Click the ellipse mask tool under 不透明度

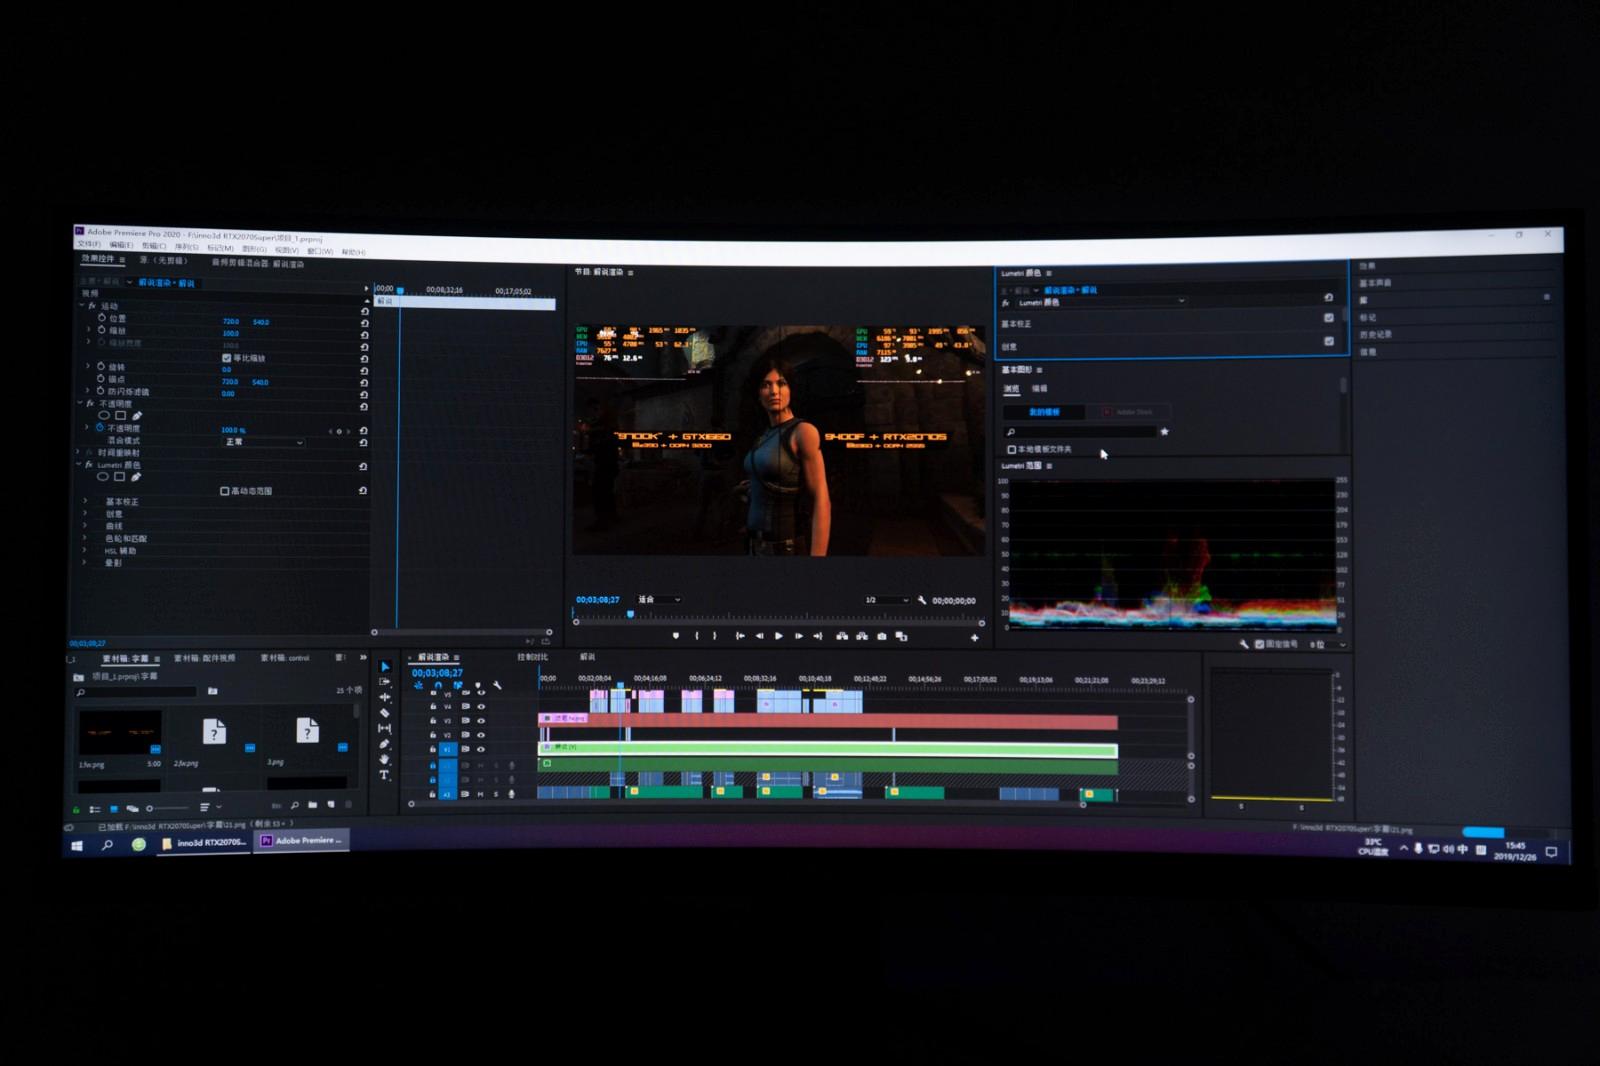pos(104,416)
